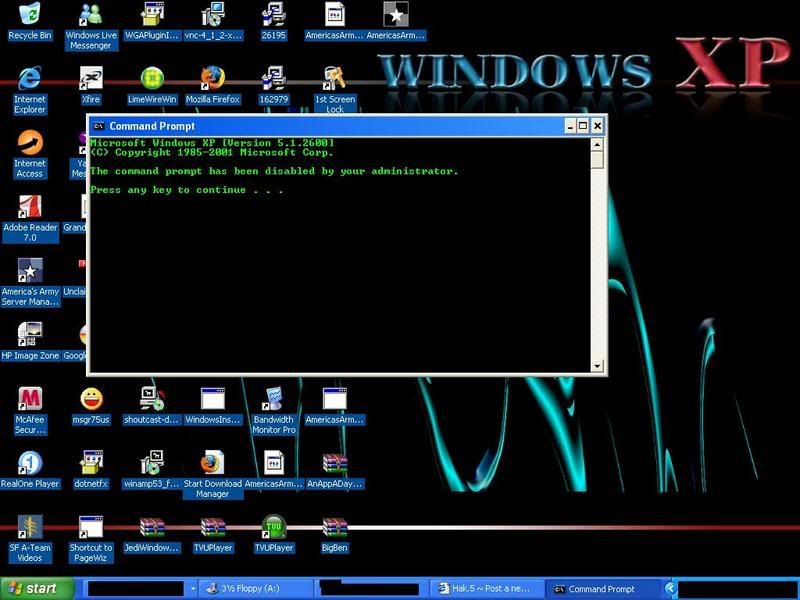Launch the Xfire shortcut
The width and height of the screenshot is (800, 600).
tap(91, 86)
